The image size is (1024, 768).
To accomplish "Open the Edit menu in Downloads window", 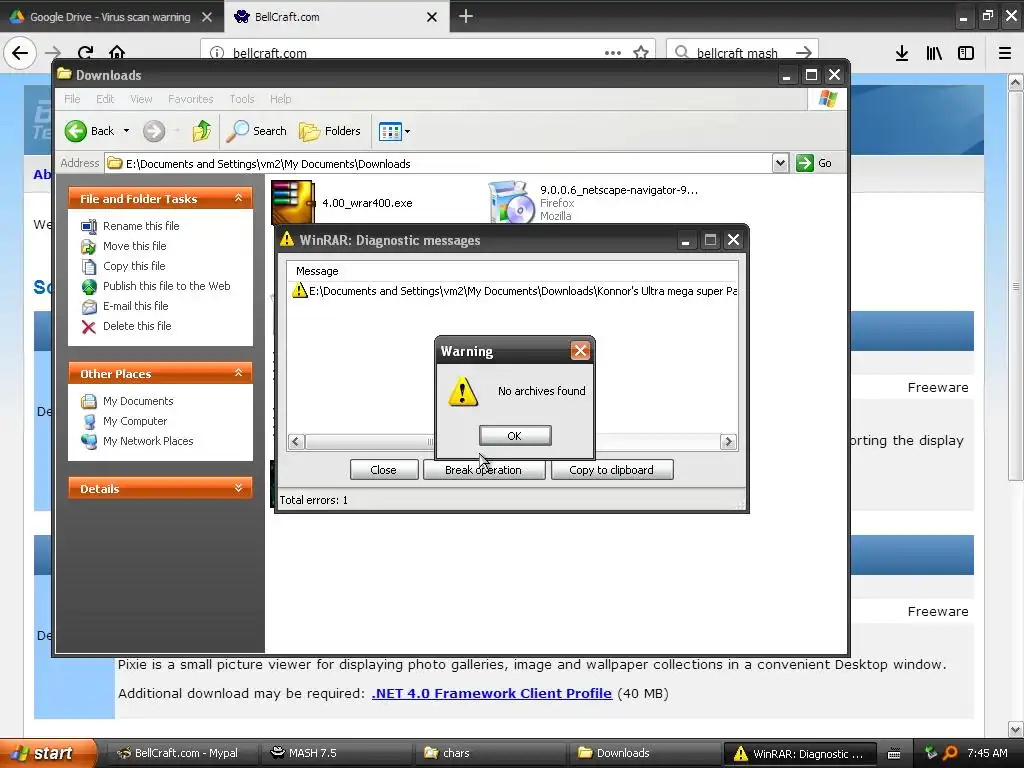I will coord(104,99).
